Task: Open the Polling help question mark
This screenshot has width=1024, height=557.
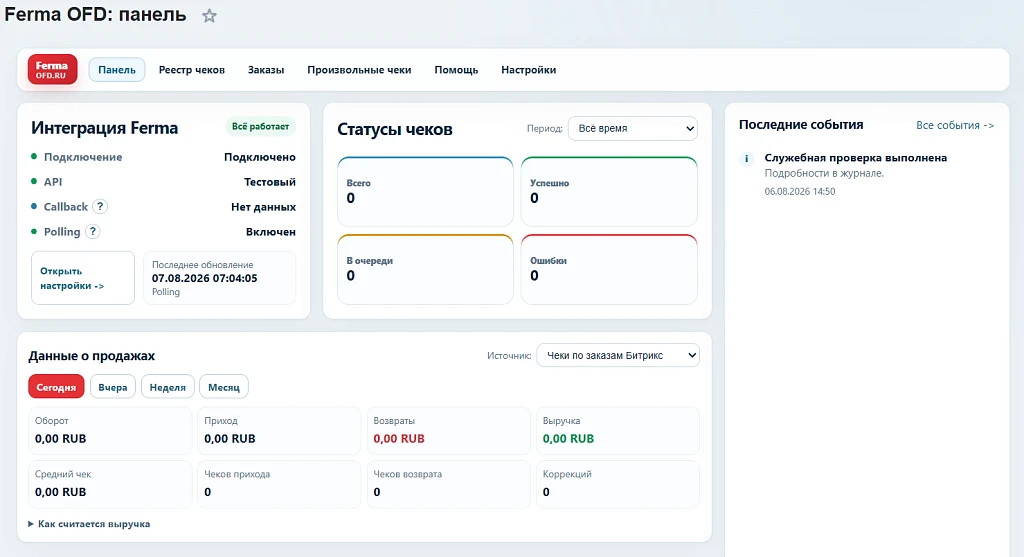Action: (x=93, y=231)
